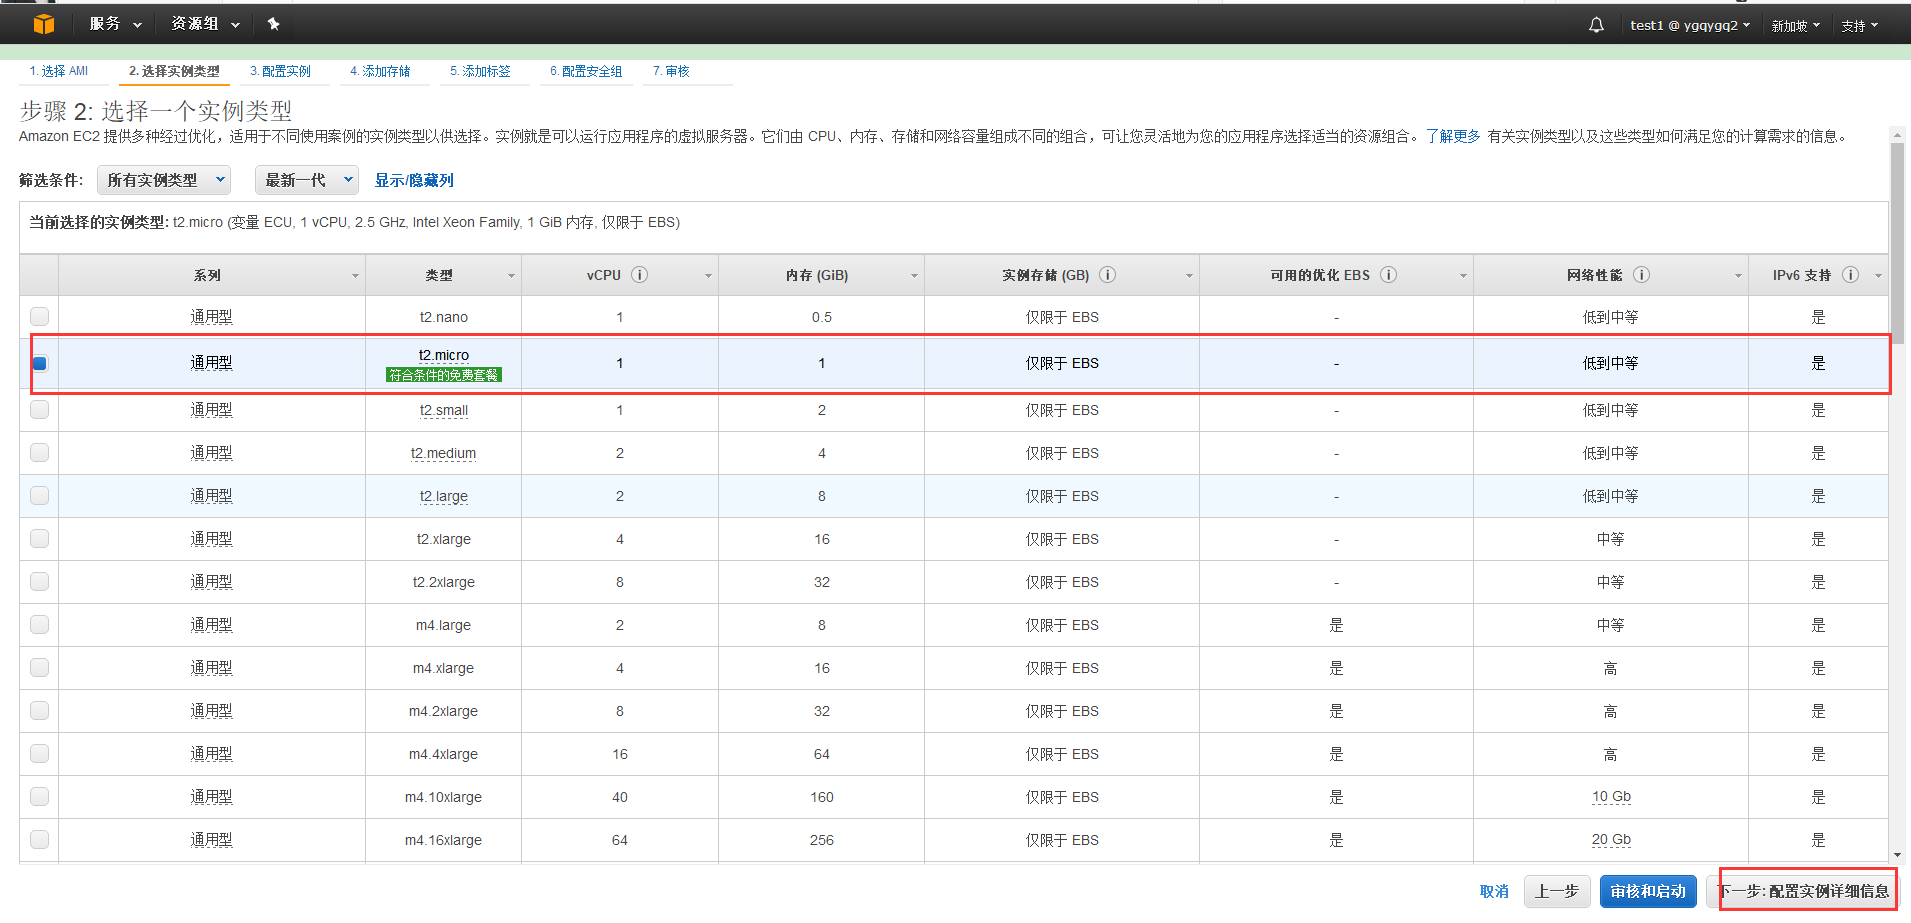Go to step 1. 选择 AMI tab
Image resolution: width=1911 pixels, height=923 pixels.
59,71
